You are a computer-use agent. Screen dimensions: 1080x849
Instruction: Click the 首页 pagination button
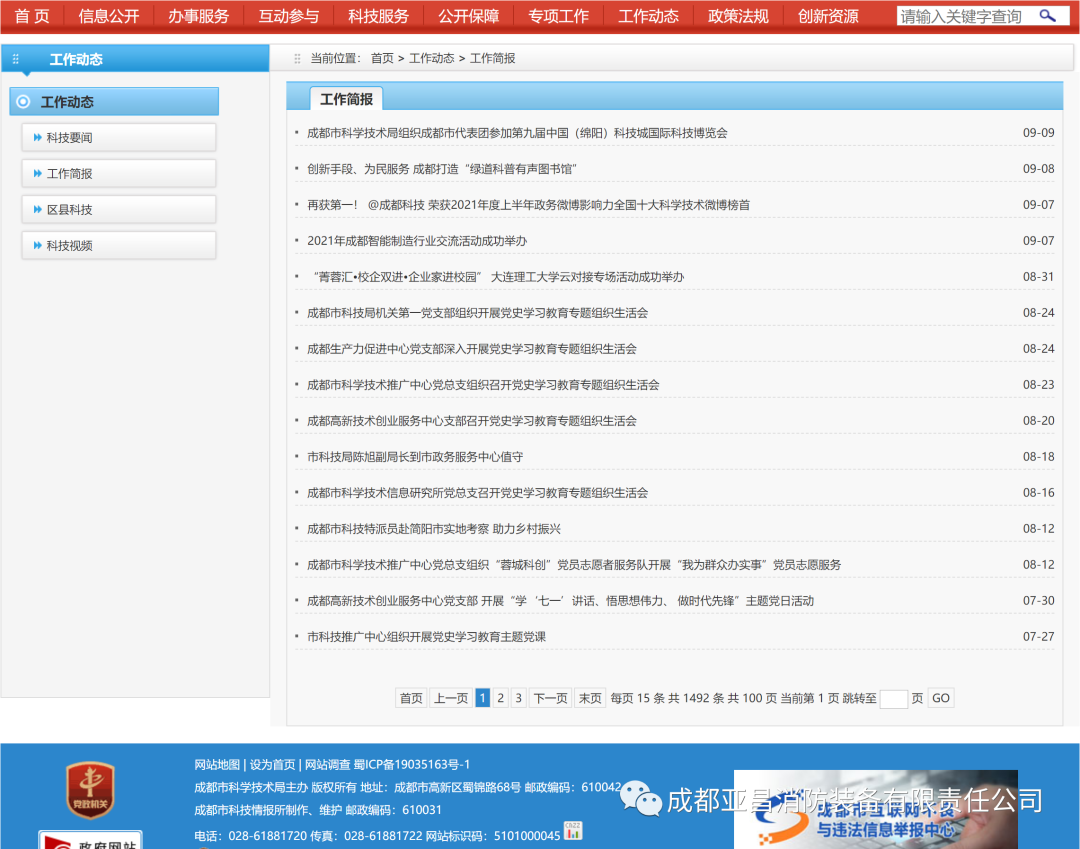(411, 698)
